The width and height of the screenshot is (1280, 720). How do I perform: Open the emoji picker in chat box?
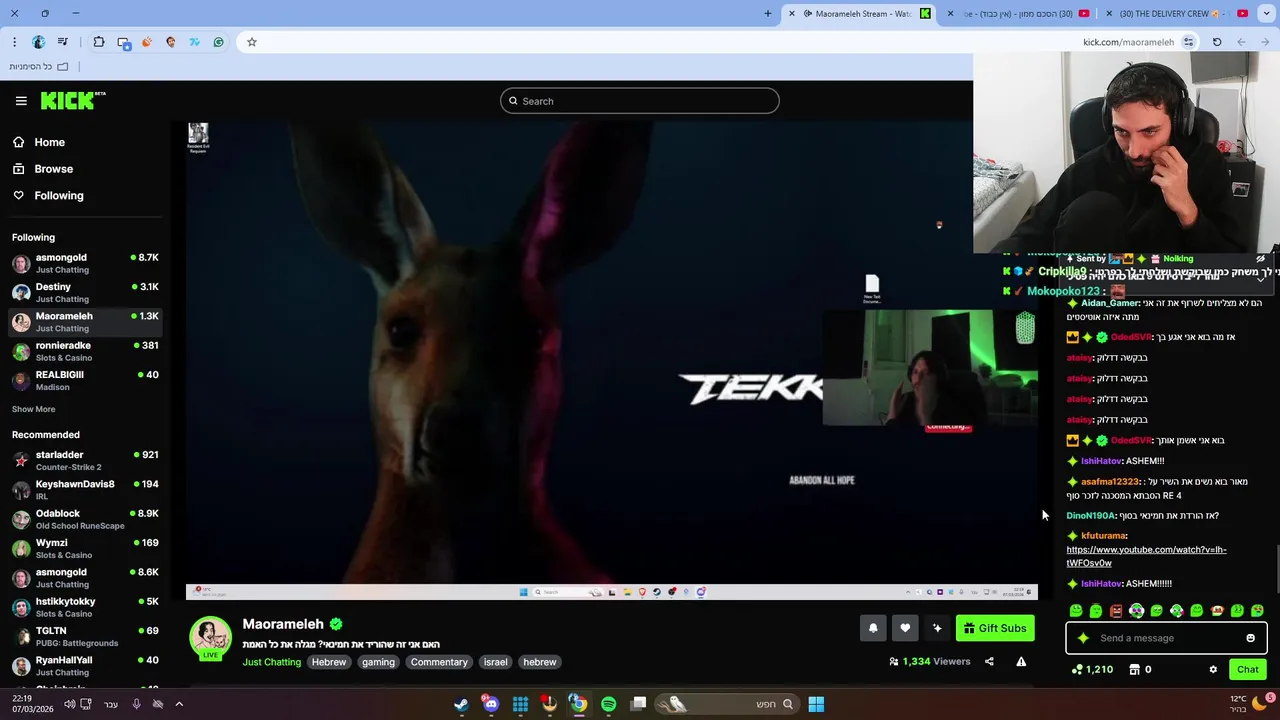1250,638
